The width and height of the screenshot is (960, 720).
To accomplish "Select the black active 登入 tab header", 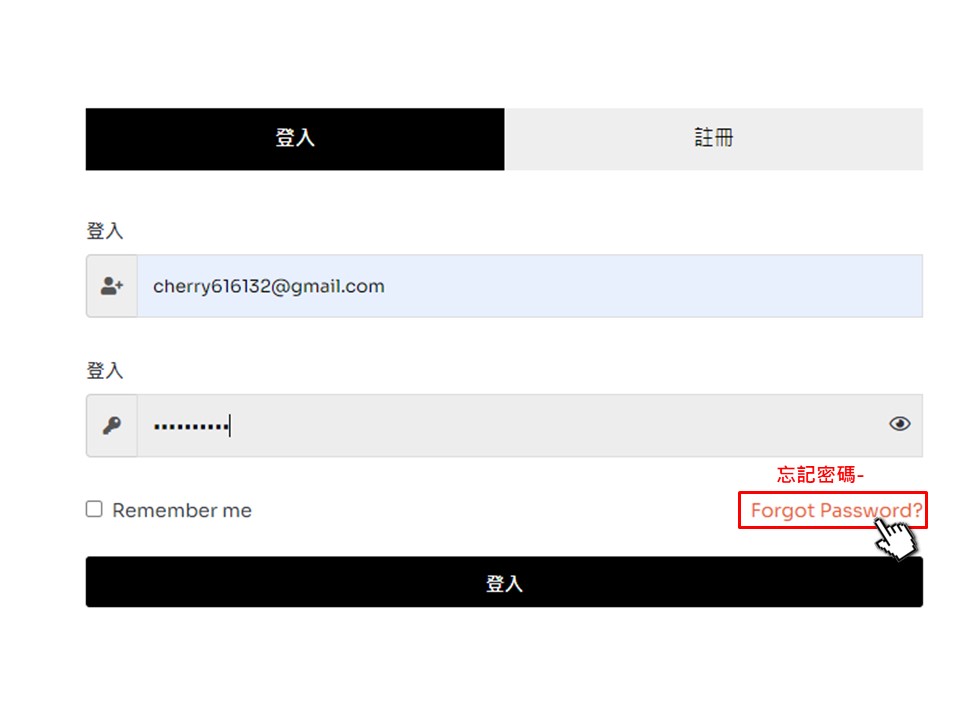I will (x=295, y=139).
